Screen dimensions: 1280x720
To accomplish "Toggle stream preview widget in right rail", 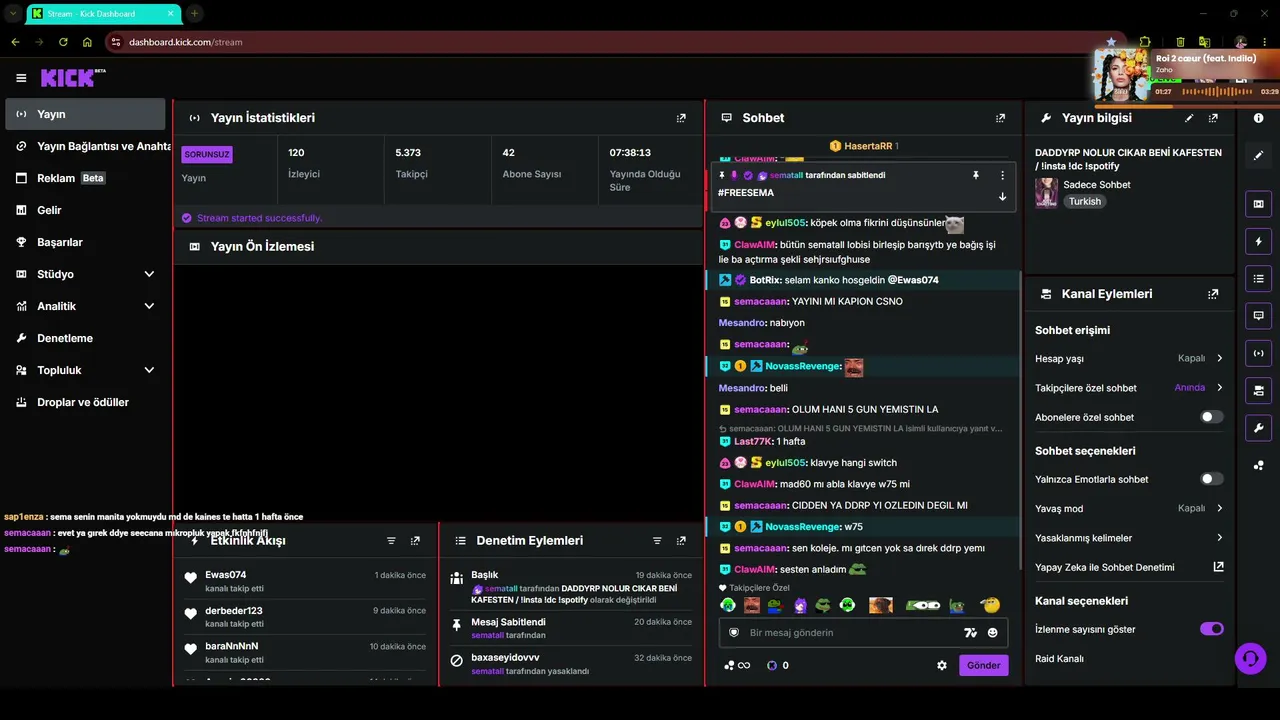I will (1258, 205).
